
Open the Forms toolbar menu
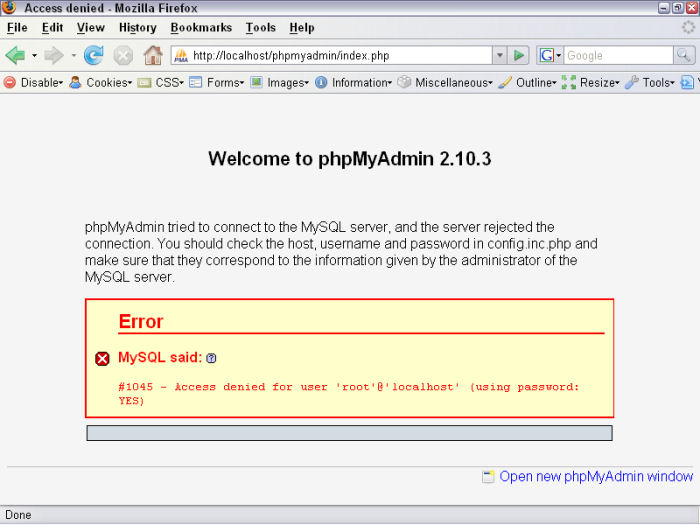pos(217,83)
